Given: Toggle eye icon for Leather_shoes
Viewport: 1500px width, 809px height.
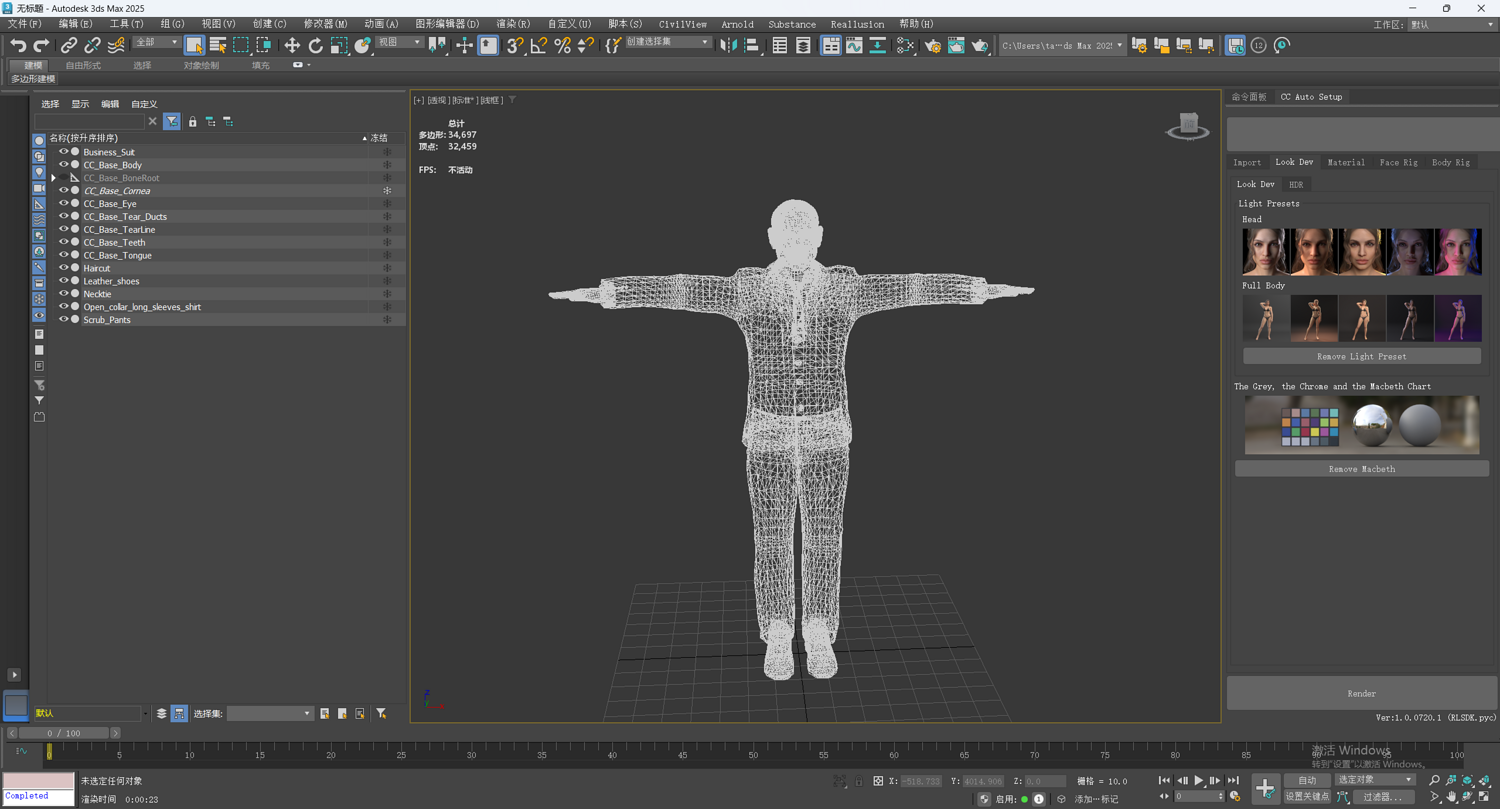Looking at the screenshot, I should pyautogui.click(x=63, y=281).
